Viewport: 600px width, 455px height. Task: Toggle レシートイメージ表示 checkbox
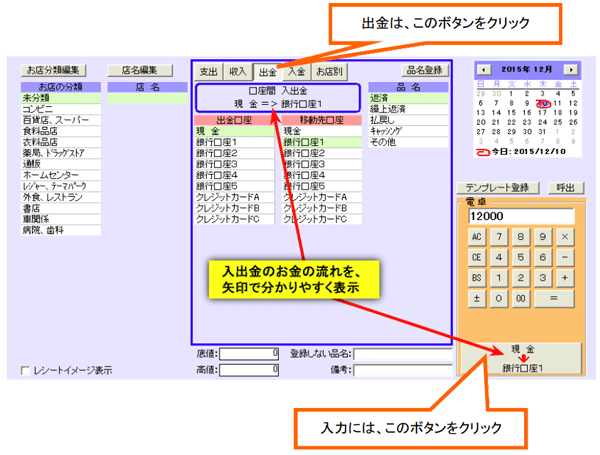pos(25,370)
